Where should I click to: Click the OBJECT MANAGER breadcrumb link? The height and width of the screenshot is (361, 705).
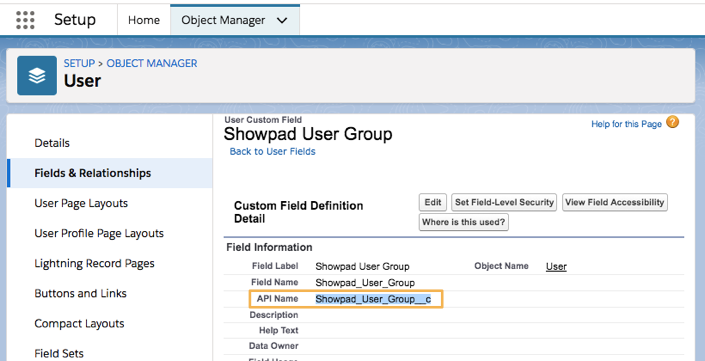point(152,63)
